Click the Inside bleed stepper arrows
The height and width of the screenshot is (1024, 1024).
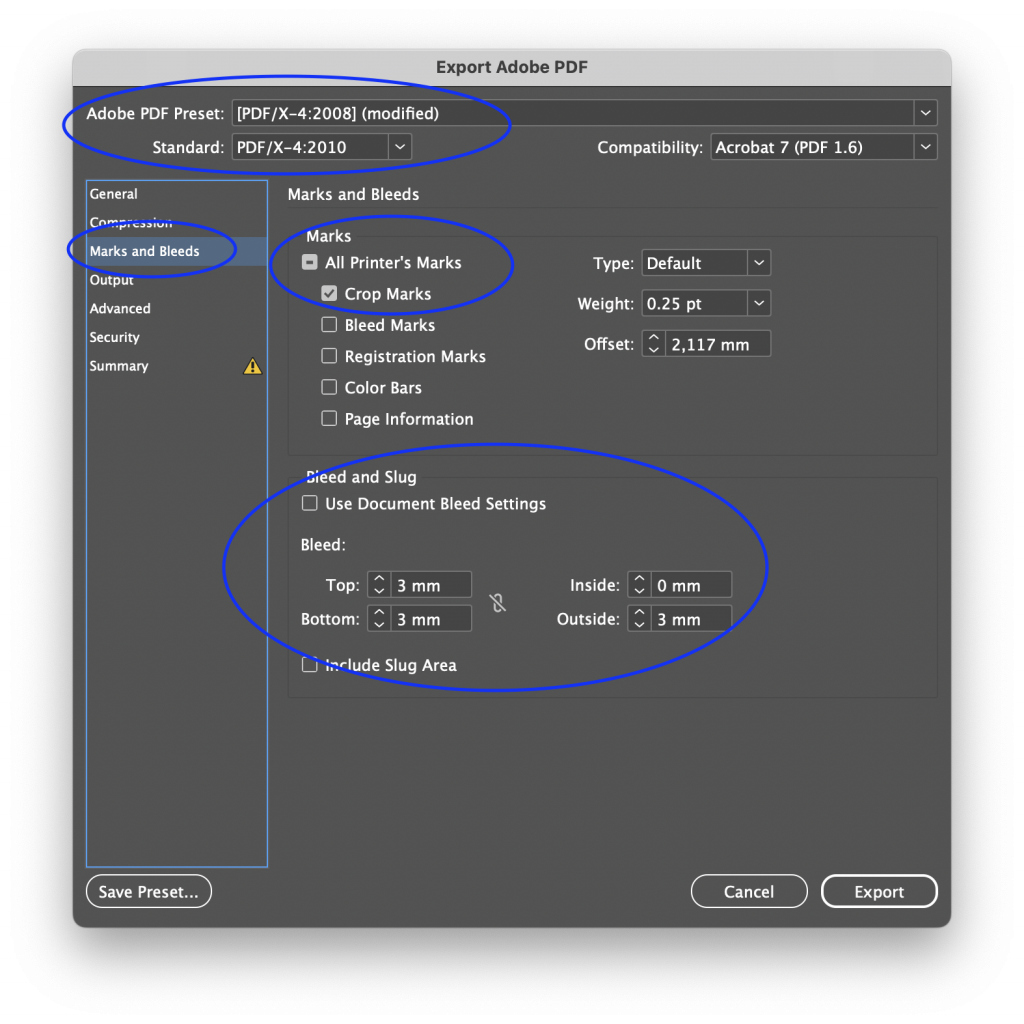coord(639,585)
